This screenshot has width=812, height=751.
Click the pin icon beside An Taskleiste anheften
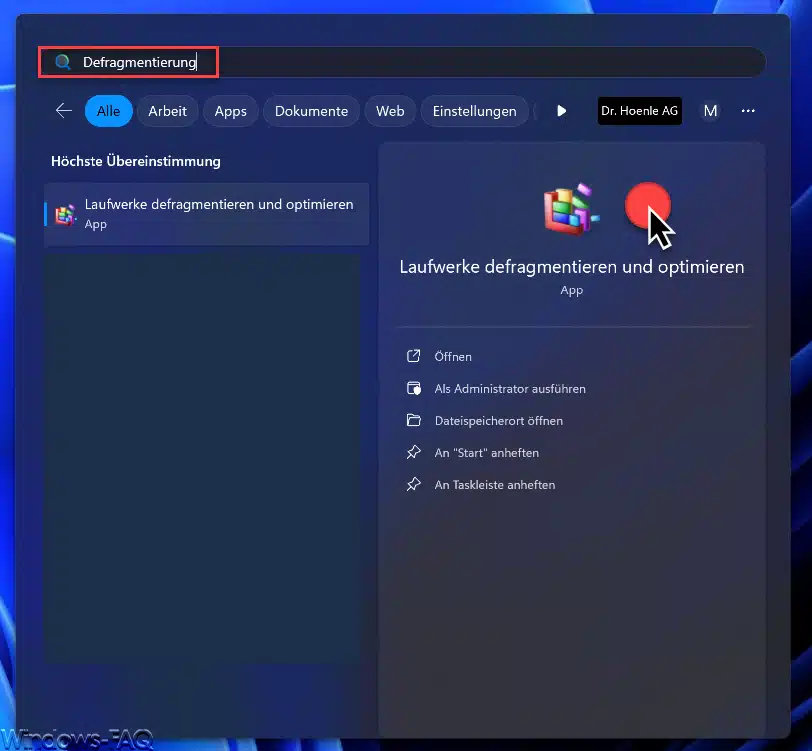tap(414, 485)
